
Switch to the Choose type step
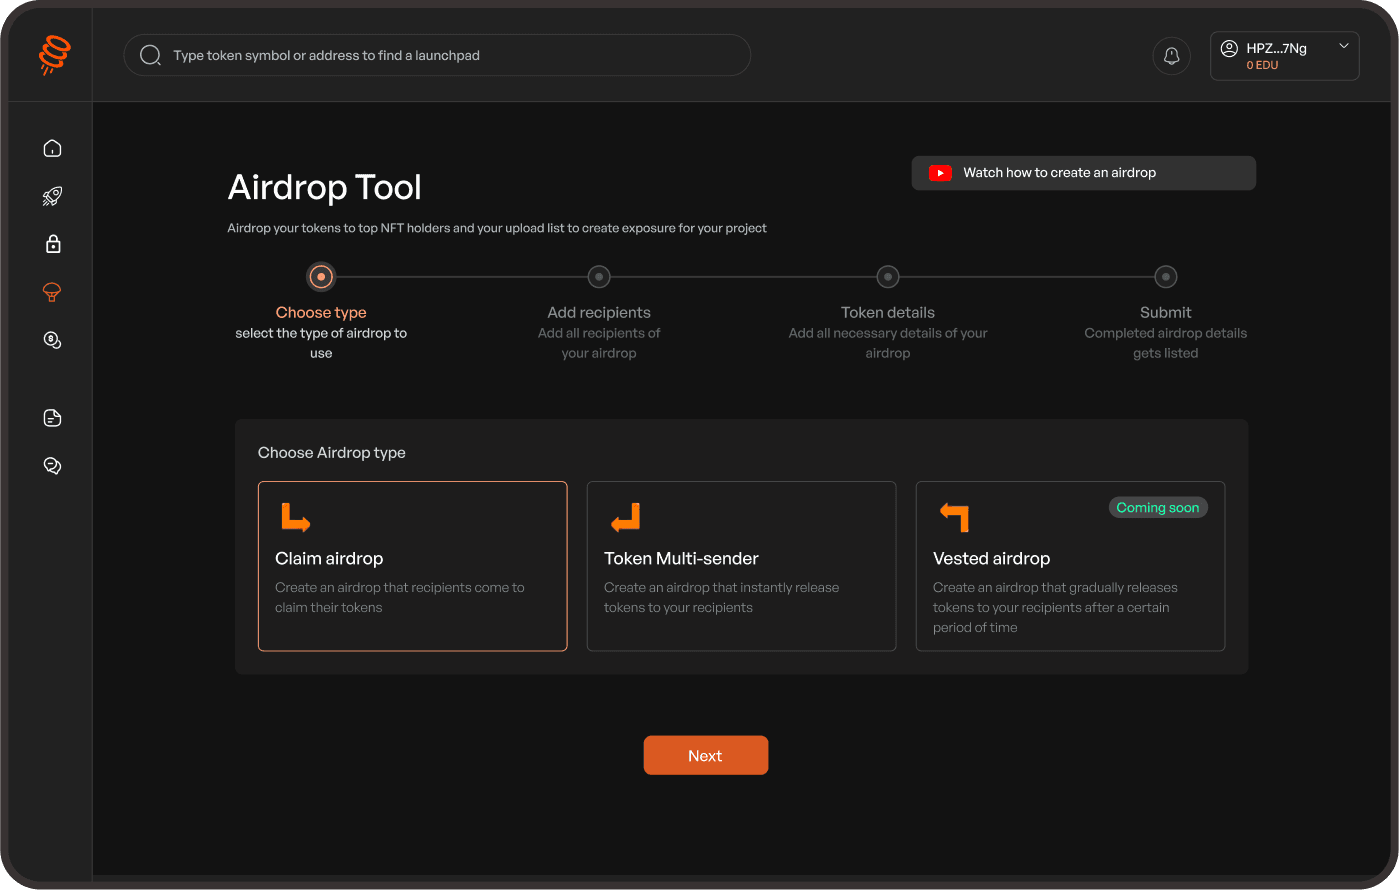click(320, 276)
